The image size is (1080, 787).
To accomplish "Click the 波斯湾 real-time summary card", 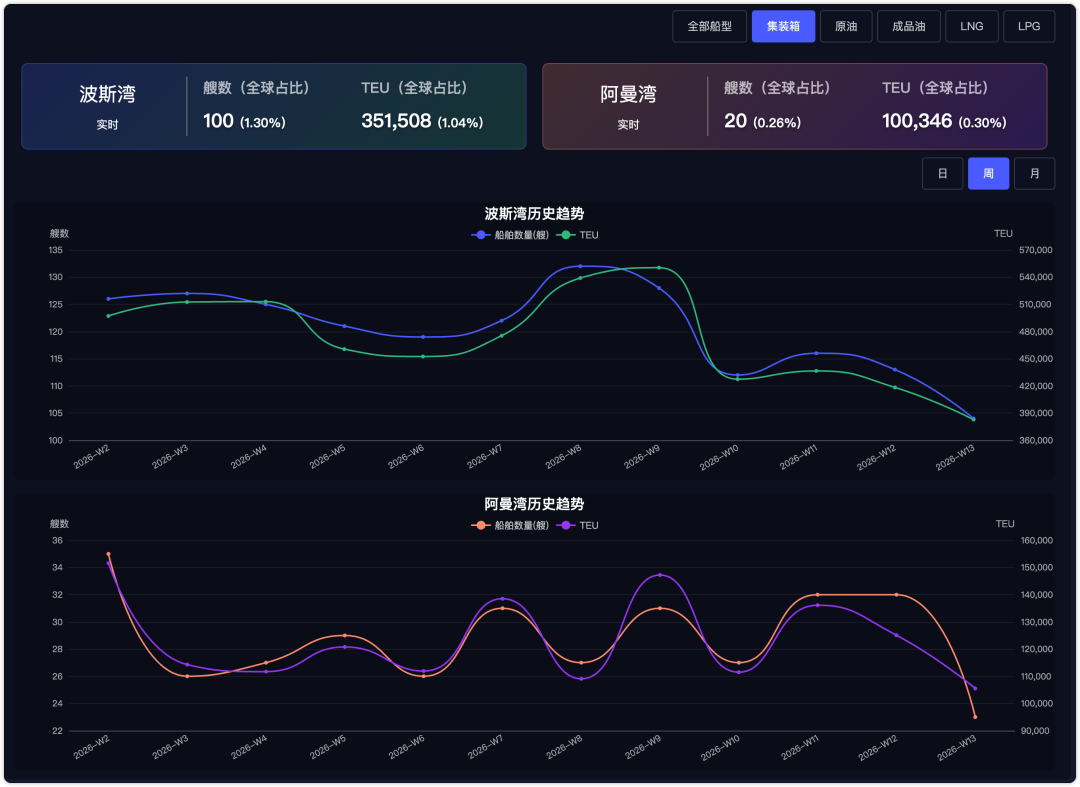I will [273, 107].
